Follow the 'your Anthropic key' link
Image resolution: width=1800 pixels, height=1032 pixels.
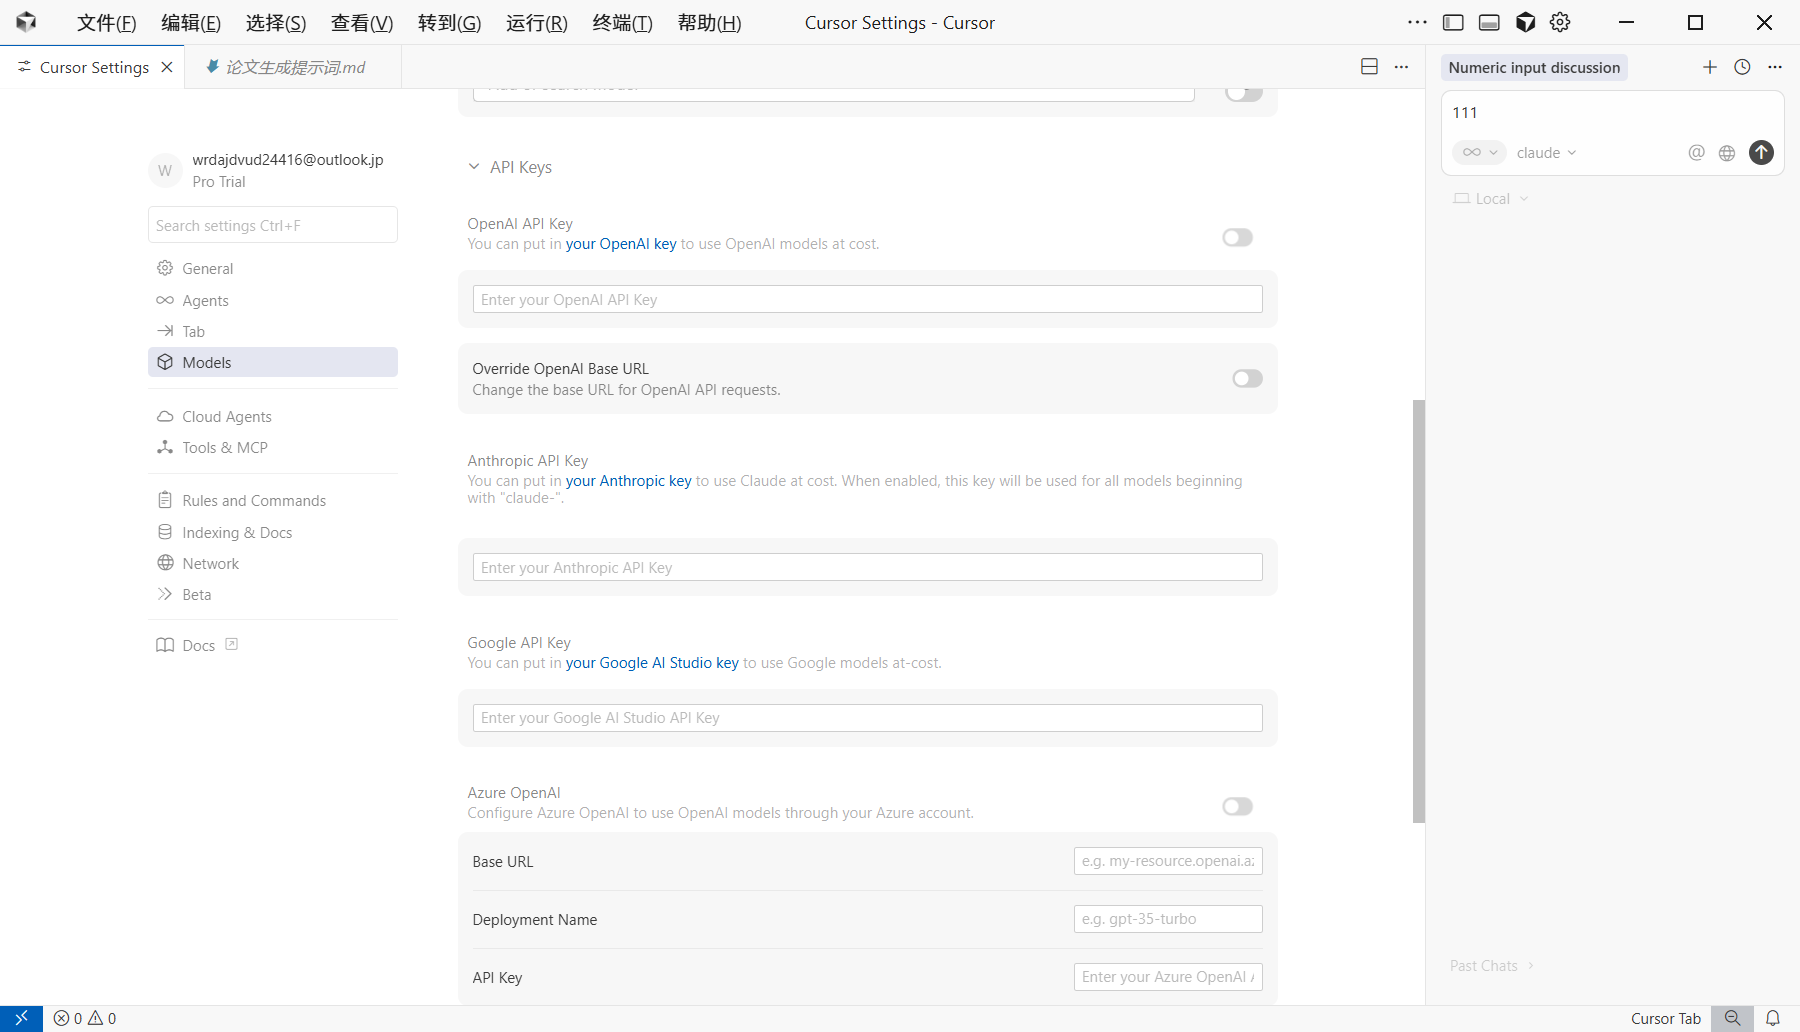[x=629, y=481]
